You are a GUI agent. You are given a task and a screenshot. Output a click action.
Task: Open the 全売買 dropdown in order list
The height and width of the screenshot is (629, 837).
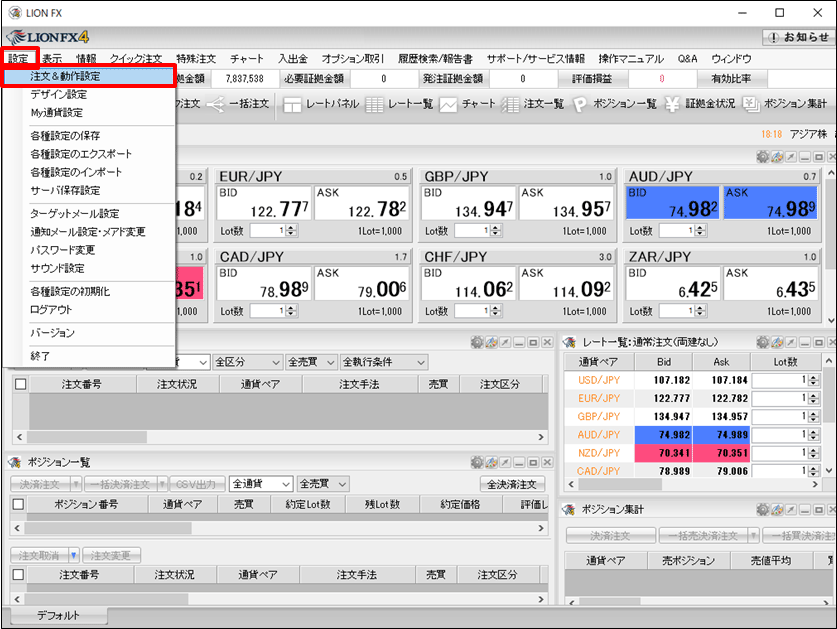[311, 362]
